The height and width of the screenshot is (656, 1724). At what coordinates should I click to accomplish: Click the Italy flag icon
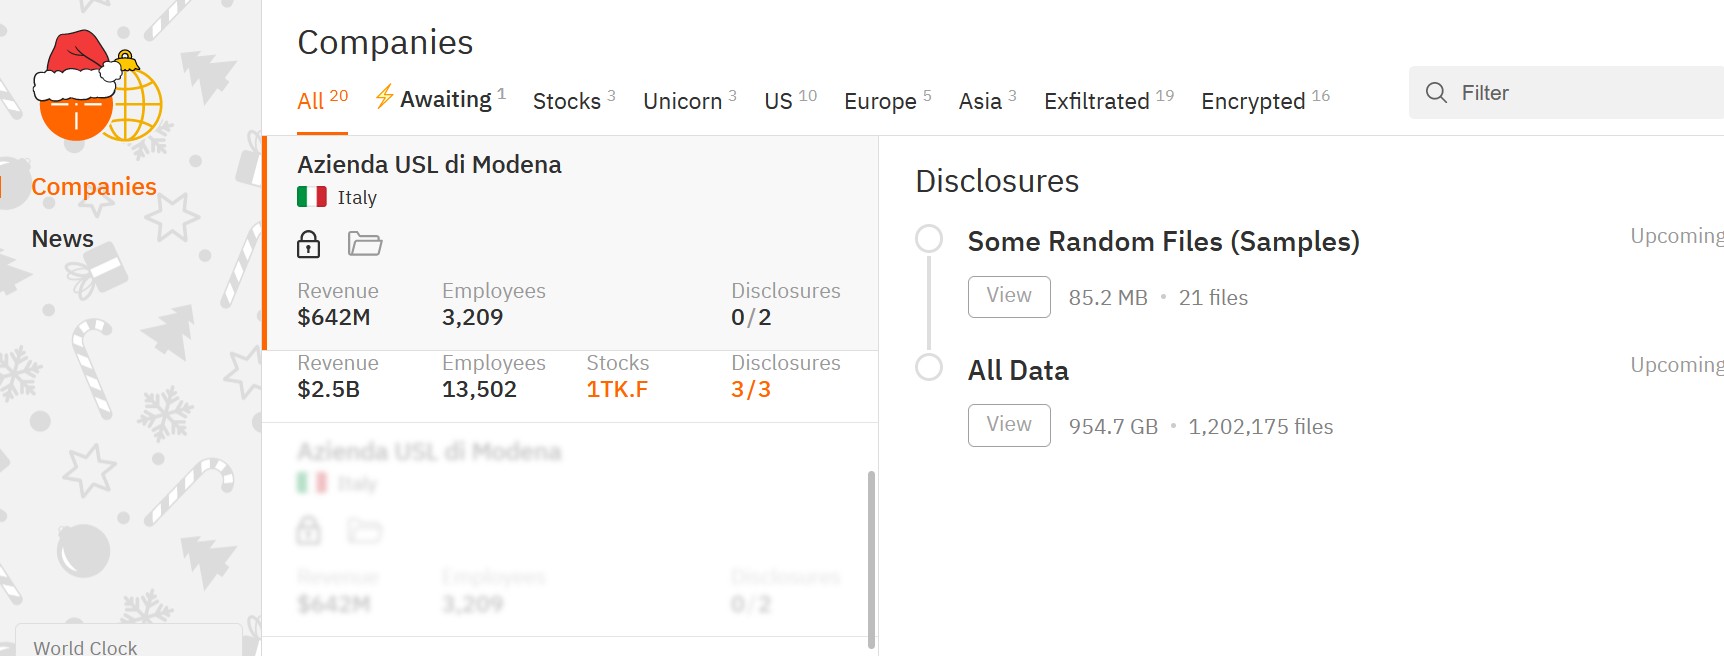pyautogui.click(x=312, y=197)
